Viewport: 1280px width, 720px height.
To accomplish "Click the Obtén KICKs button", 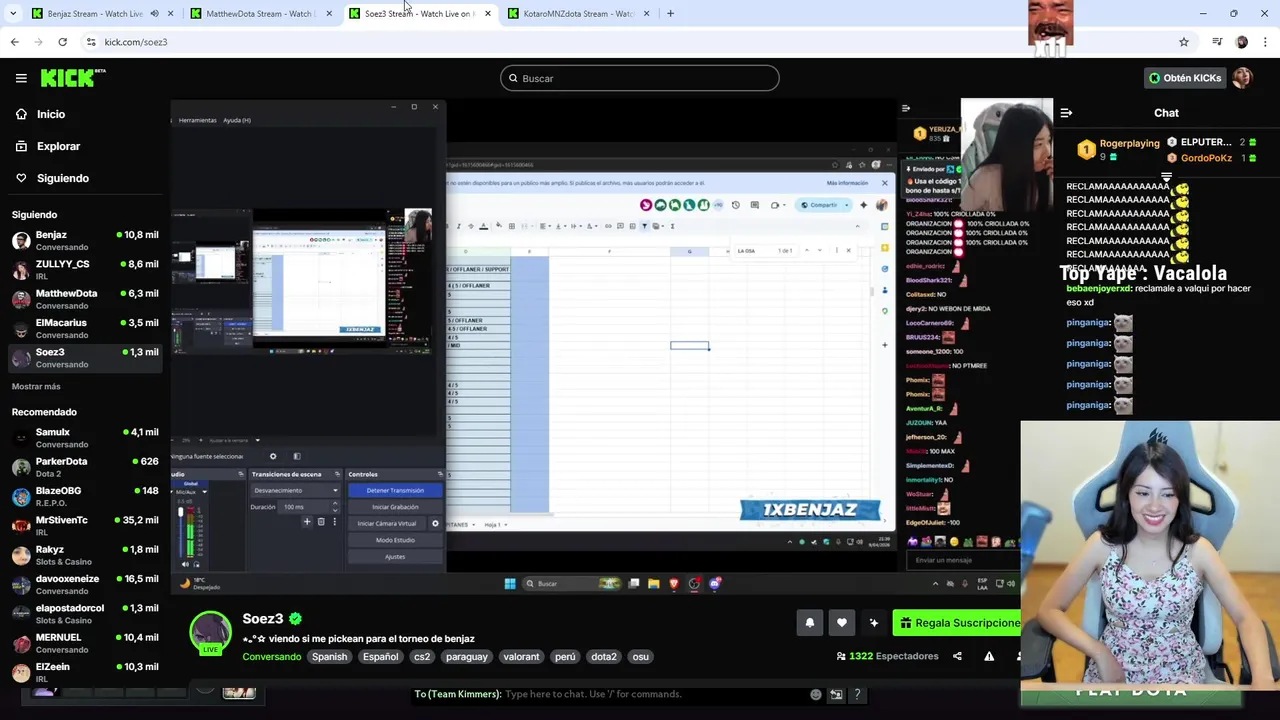I will pyautogui.click(x=1185, y=78).
